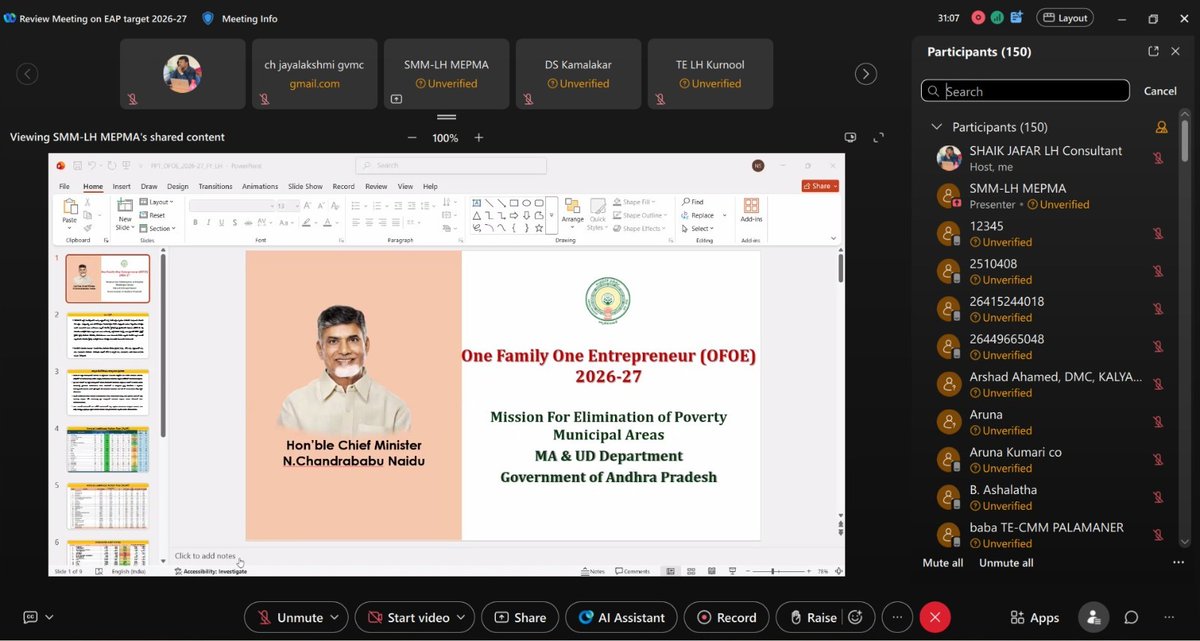
Task: Open the Layout options
Action: [1064, 17]
